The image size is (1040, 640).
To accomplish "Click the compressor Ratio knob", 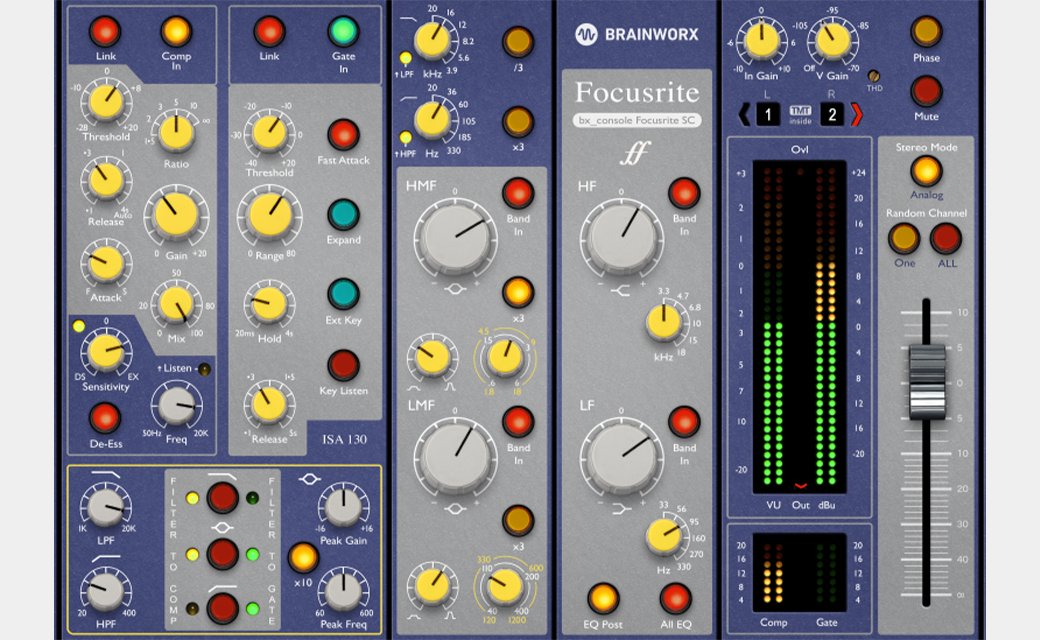I will [x=176, y=131].
